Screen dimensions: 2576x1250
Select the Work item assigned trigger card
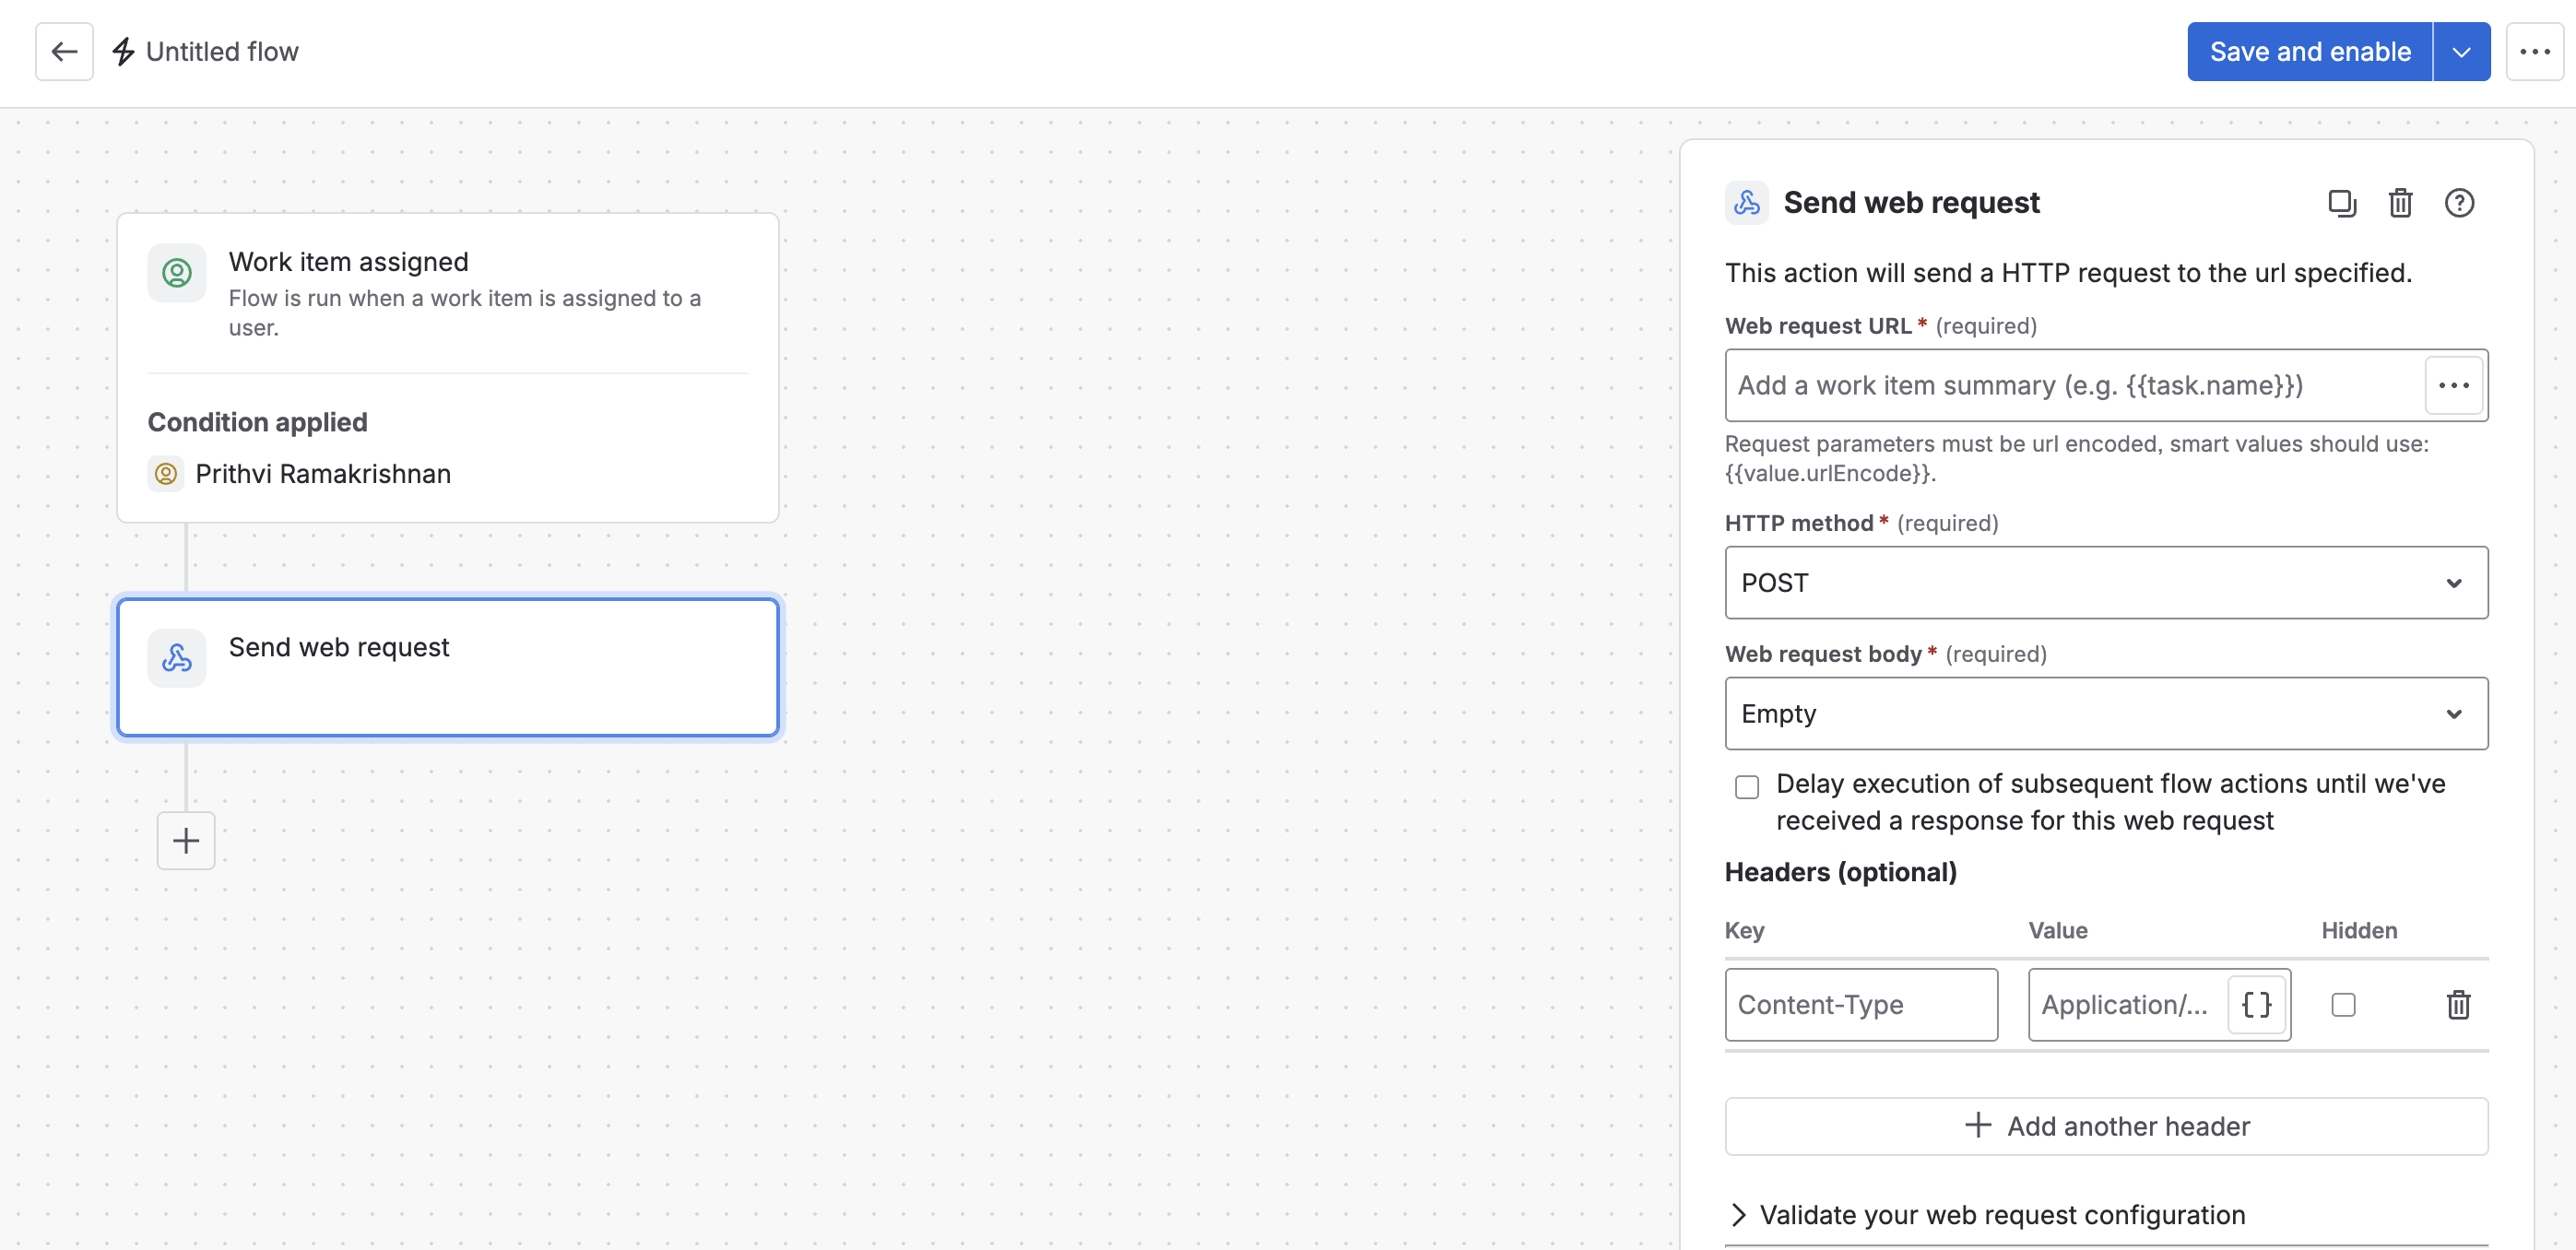(x=448, y=367)
